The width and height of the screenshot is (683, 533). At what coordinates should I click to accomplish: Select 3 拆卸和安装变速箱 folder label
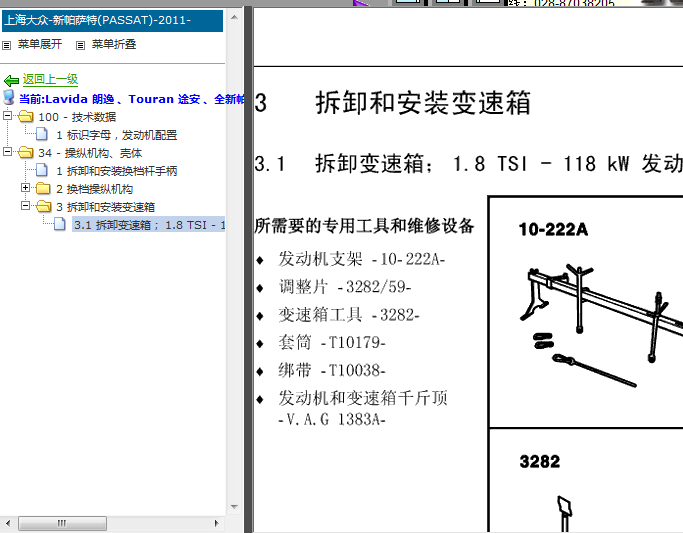coord(105,207)
